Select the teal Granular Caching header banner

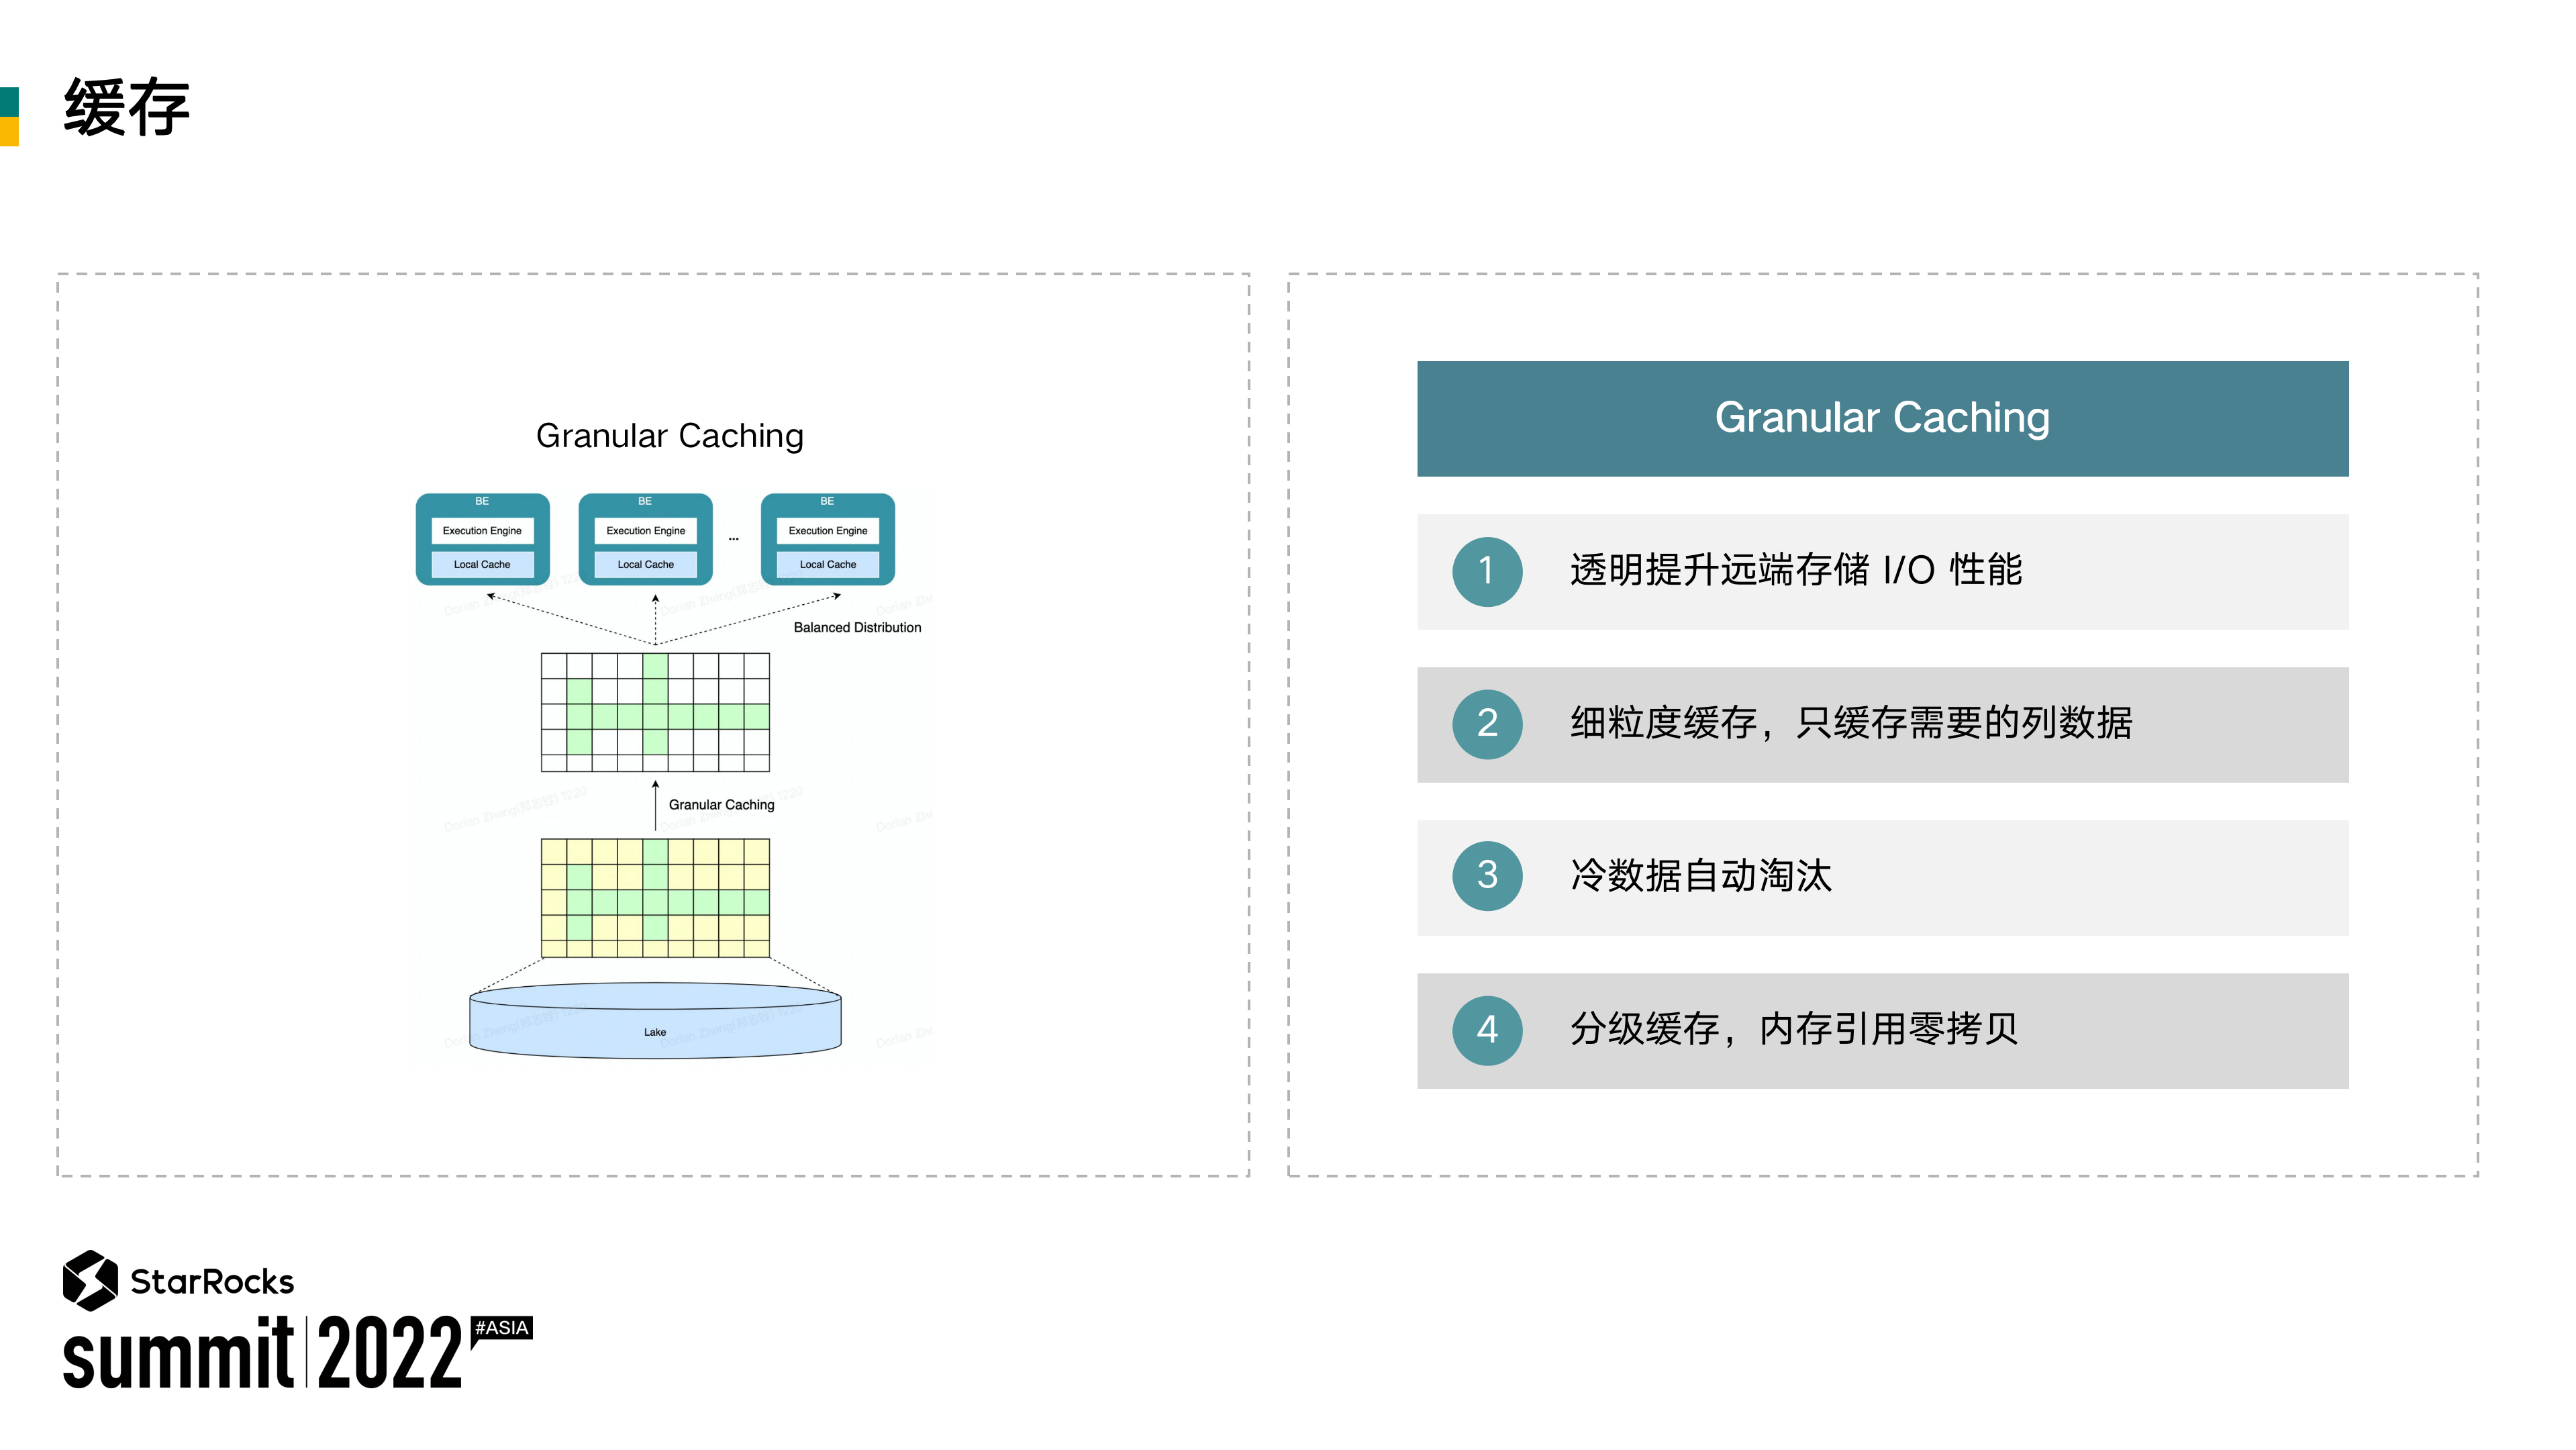[1882, 418]
